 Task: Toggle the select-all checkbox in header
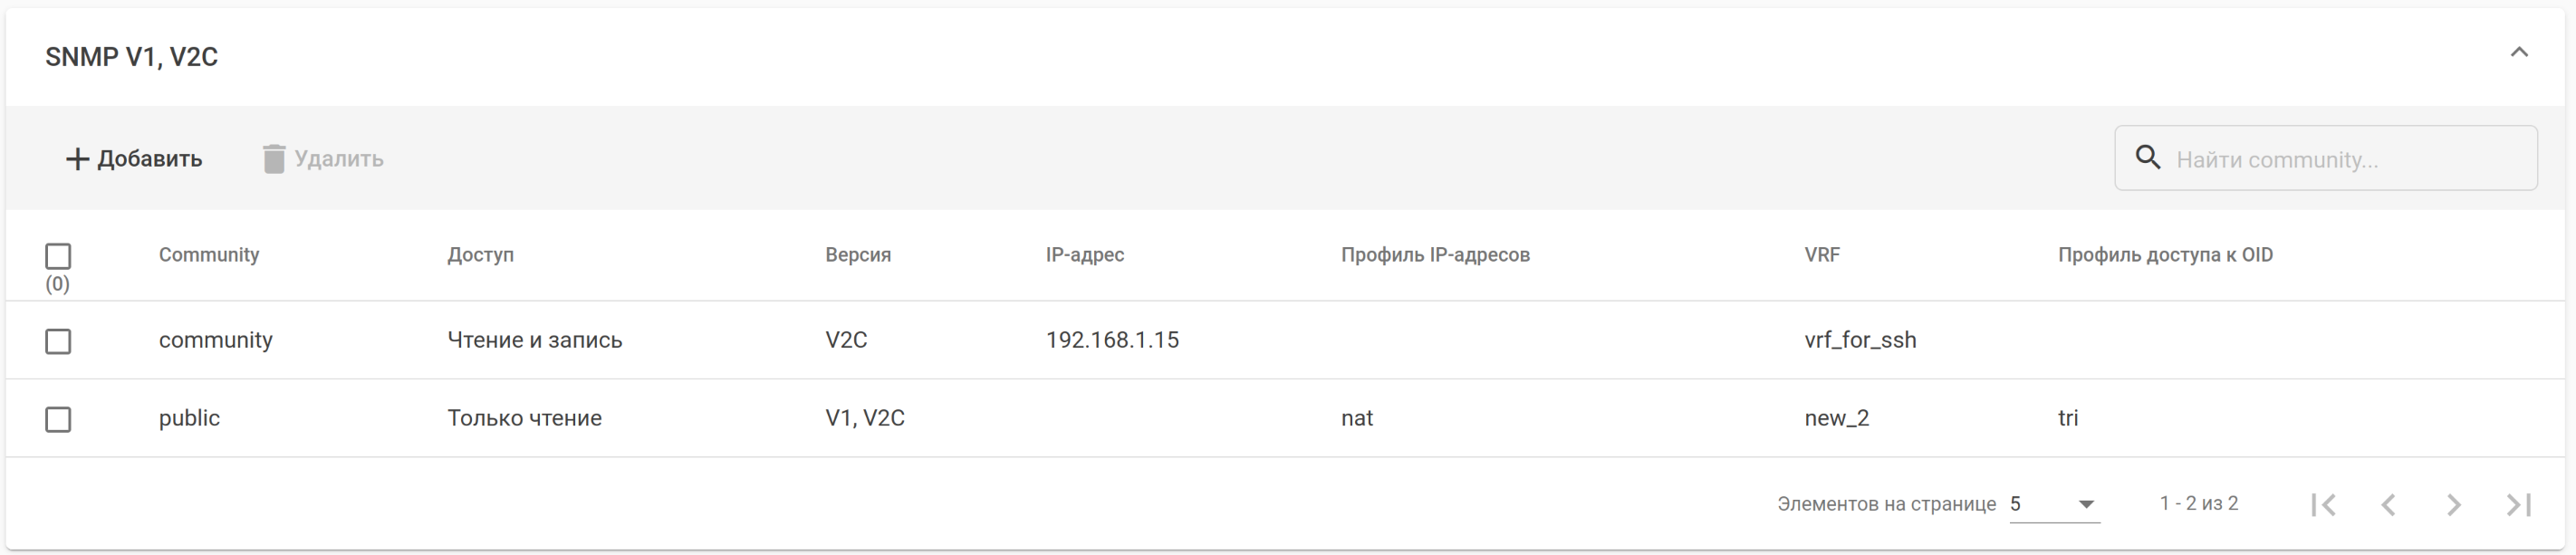(58, 256)
